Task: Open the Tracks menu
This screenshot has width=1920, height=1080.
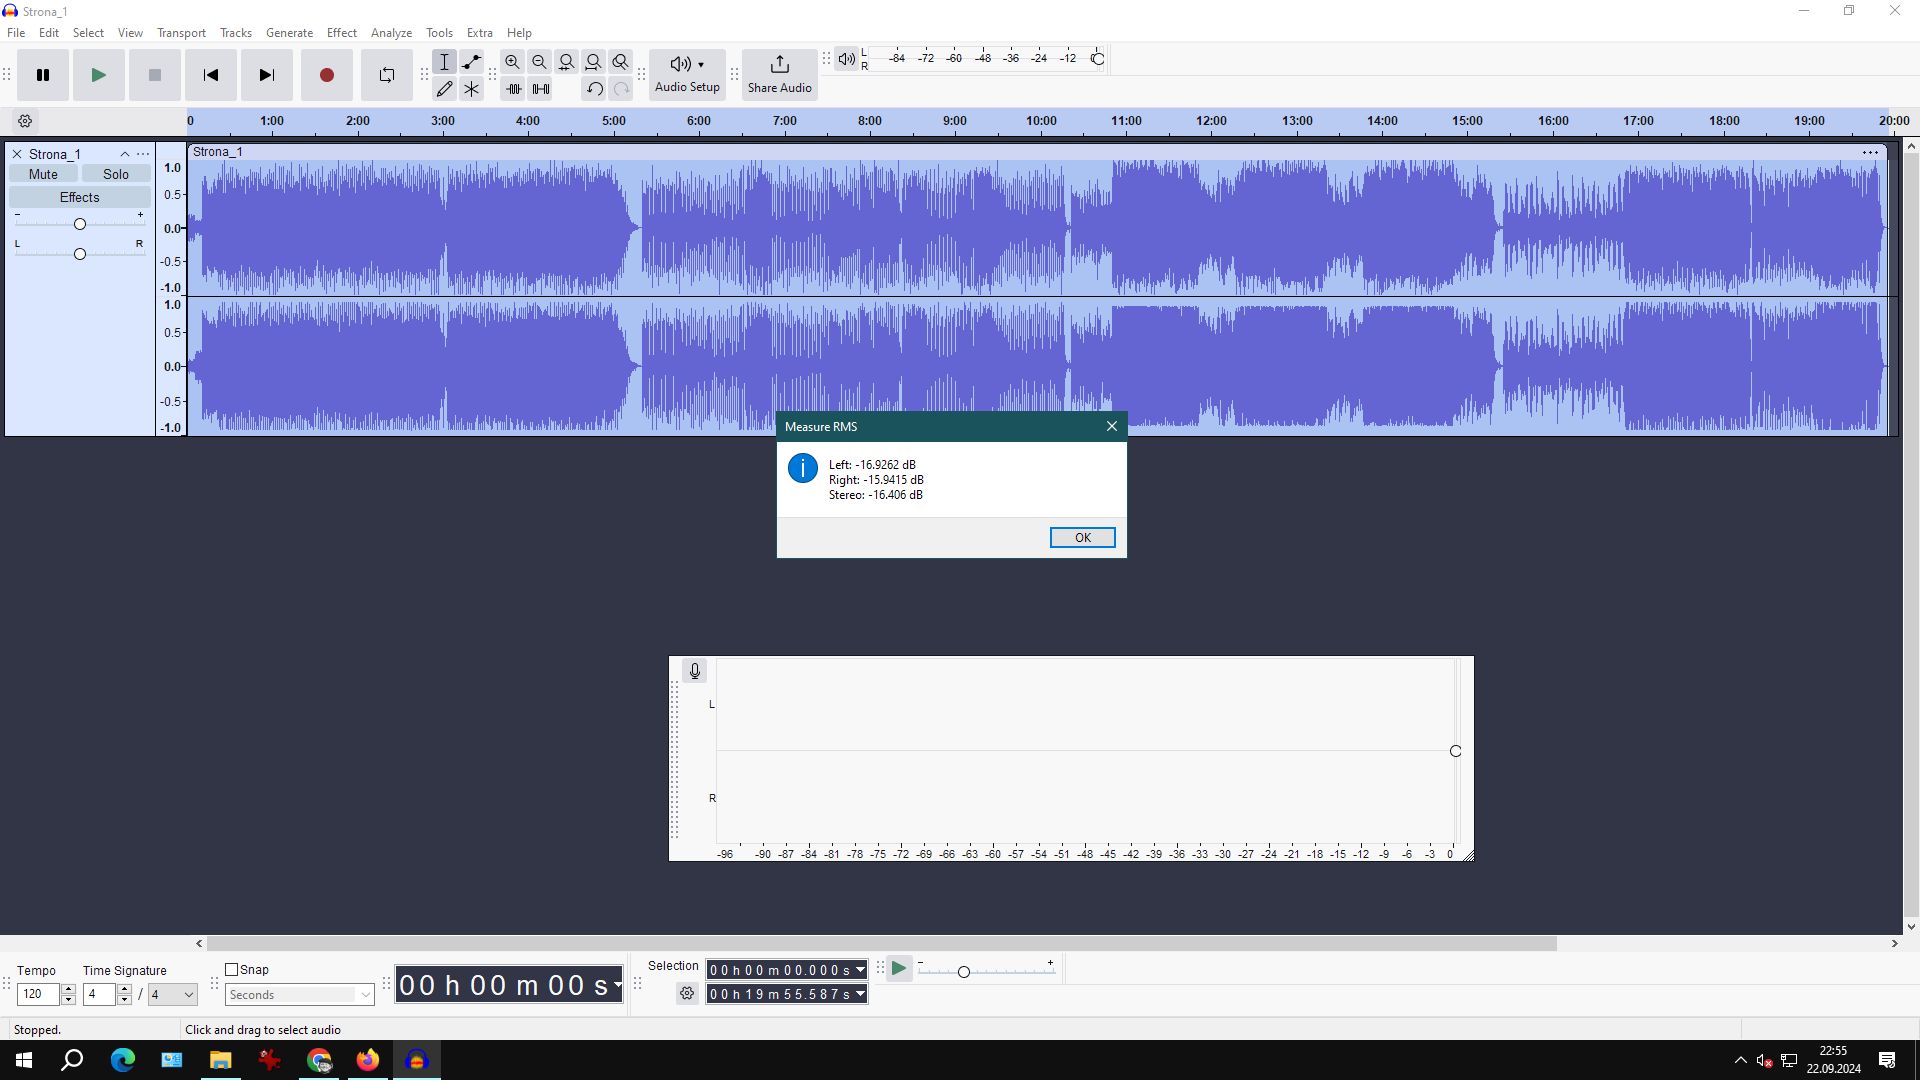Action: click(236, 33)
